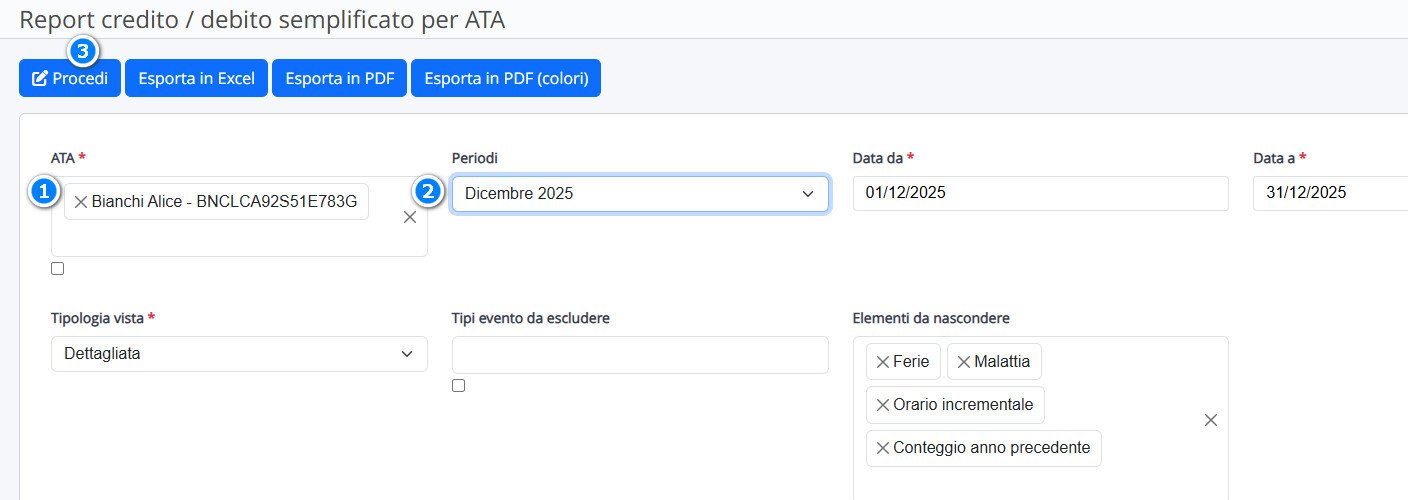Viewport: 1408px width, 500px height.
Task: Toggle checkbox under Tipi evento da escludere
Action: click(458, 385)
